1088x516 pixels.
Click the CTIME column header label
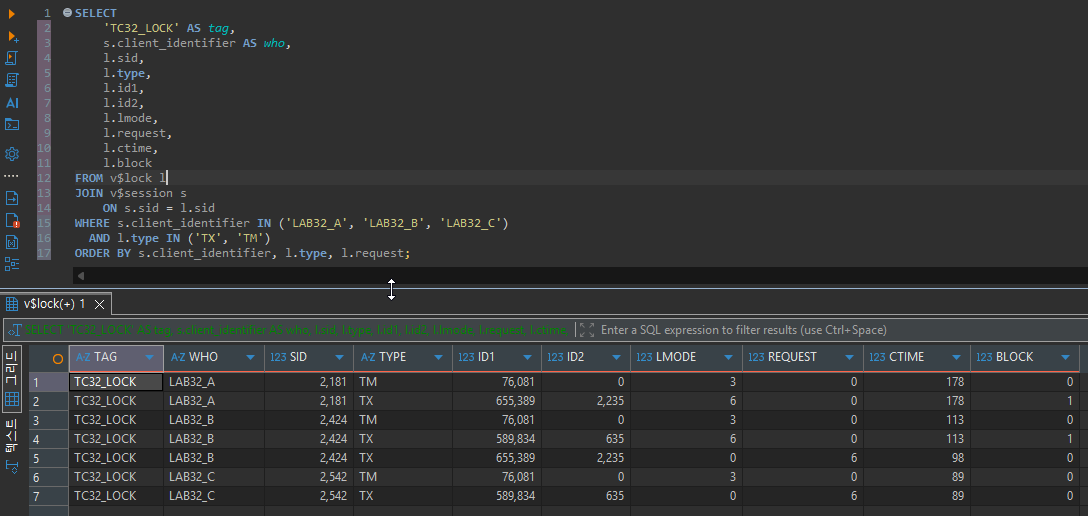pyautogui.click(x=906, y=357)
